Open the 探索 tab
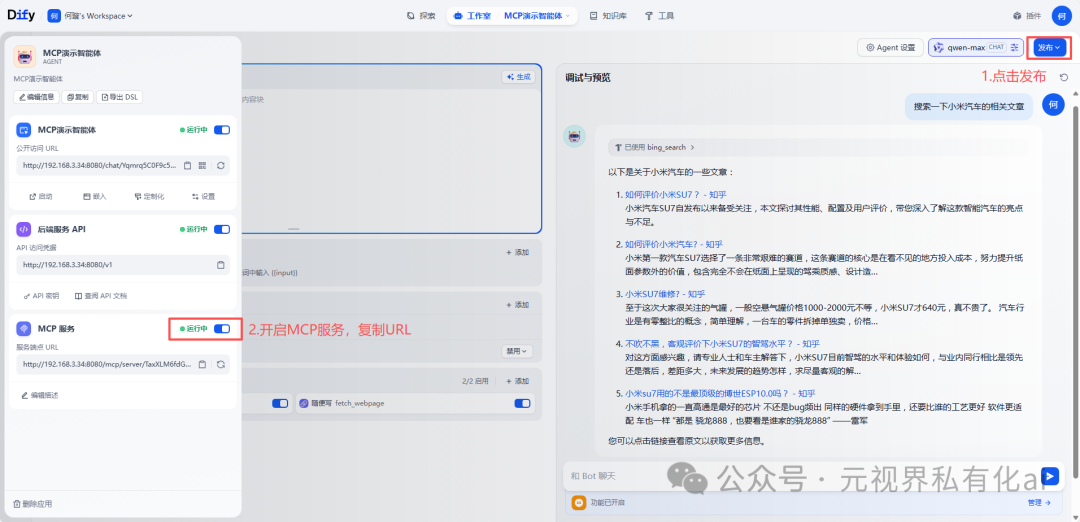 pyautogui.click(x=421, y=15)
